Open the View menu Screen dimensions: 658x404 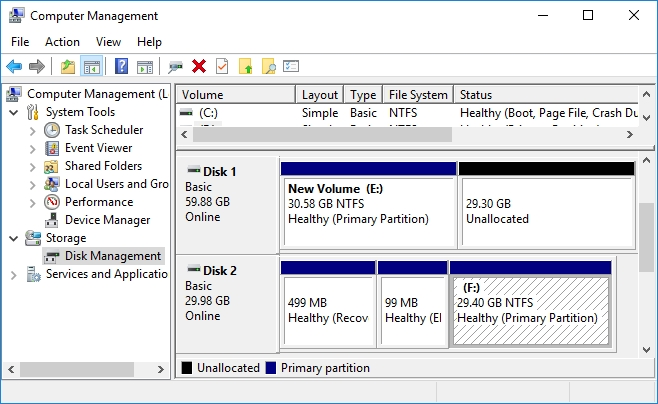tap(108, 42)
